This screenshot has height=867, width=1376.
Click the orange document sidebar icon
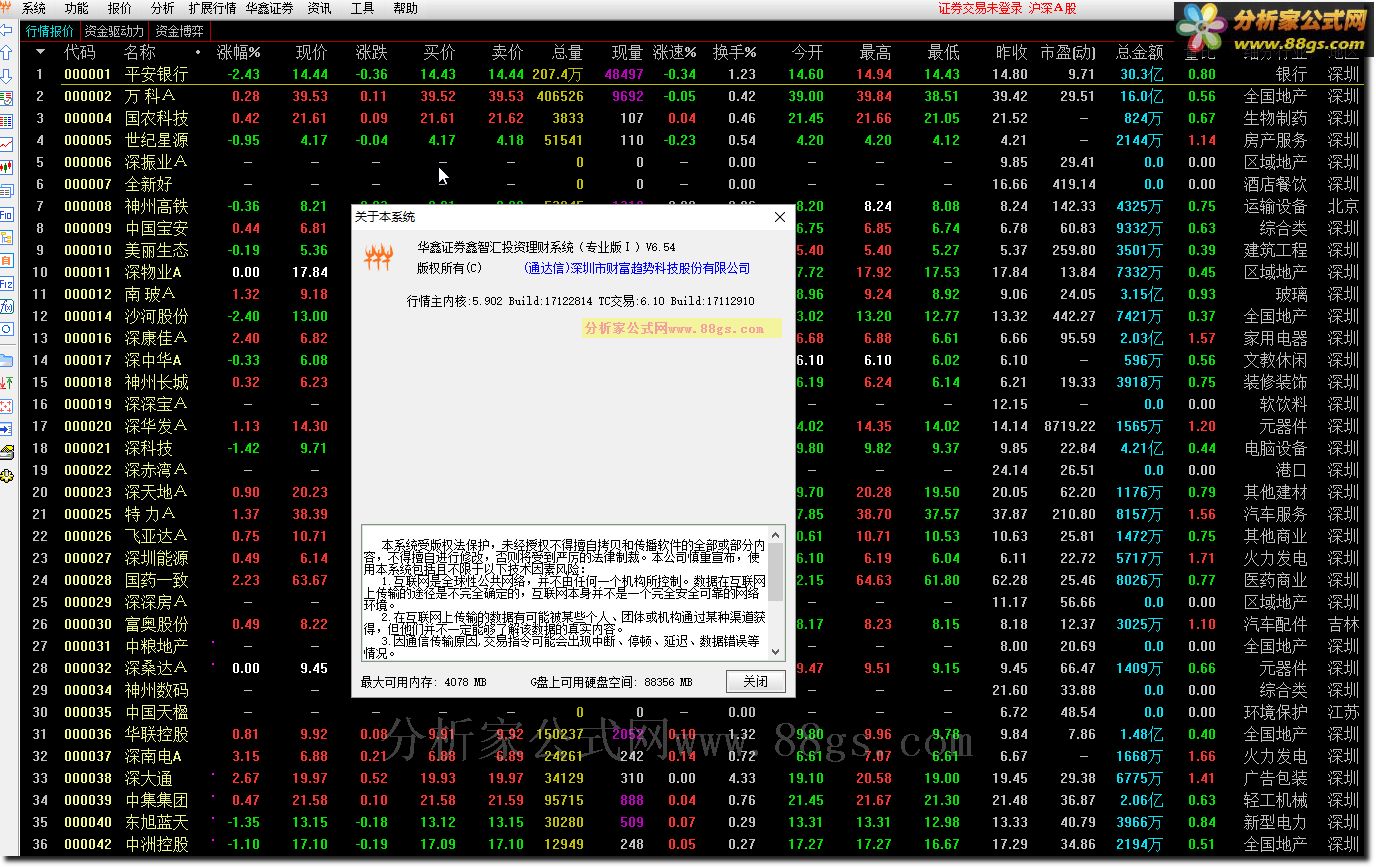tap(7, 260)
